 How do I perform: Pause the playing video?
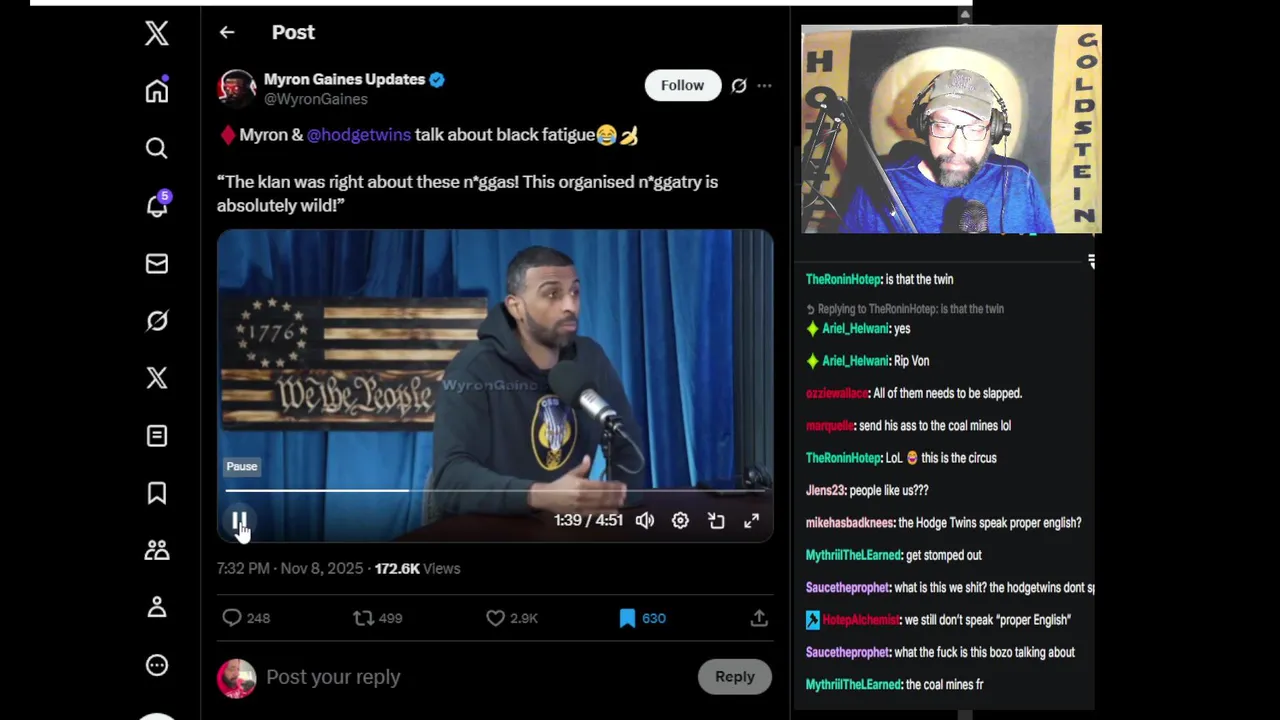[240, 521]
